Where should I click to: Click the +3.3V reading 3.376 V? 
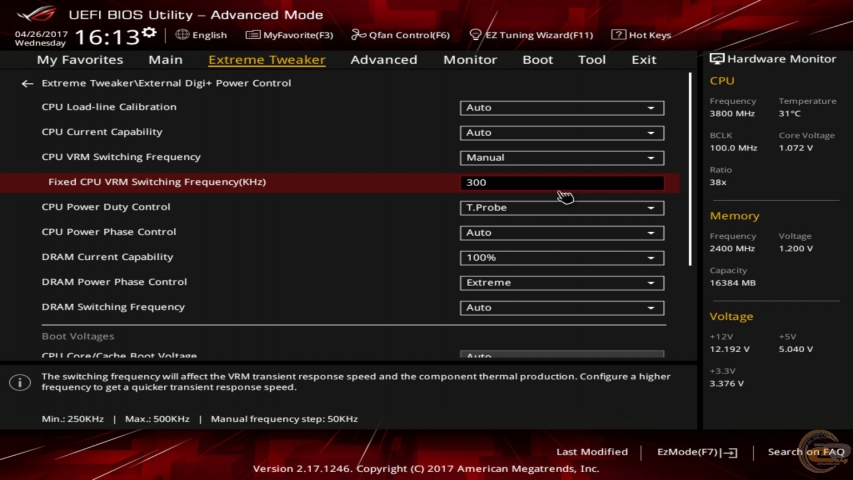[726, 384]
